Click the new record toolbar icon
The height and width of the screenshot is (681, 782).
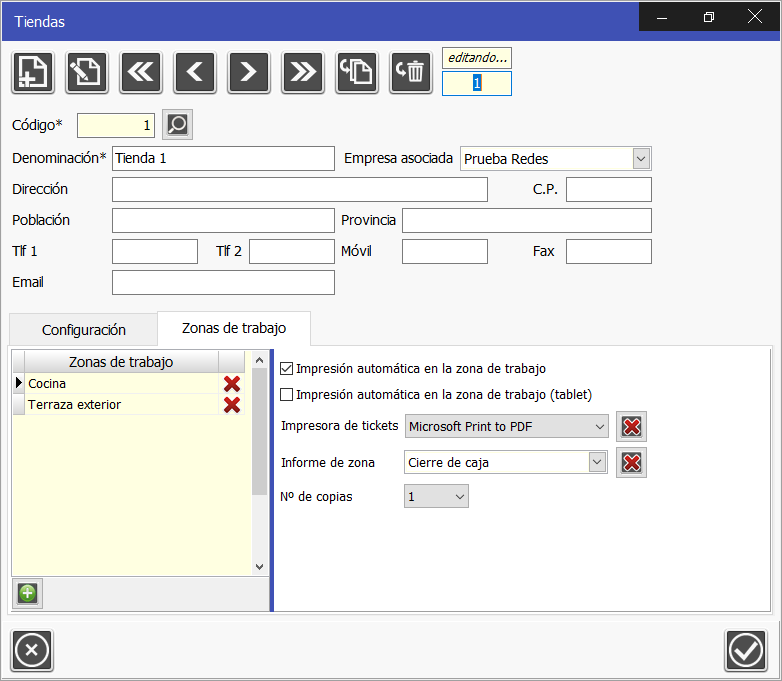click(33, 72)
